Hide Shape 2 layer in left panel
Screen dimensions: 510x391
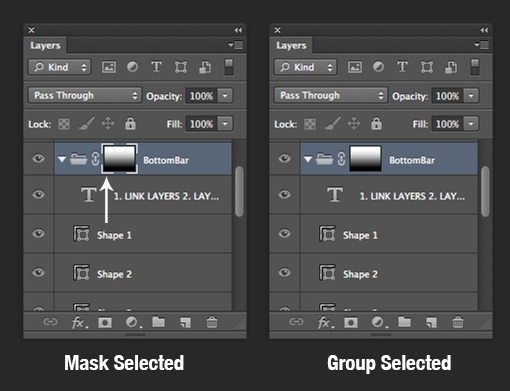pos(39,272)
